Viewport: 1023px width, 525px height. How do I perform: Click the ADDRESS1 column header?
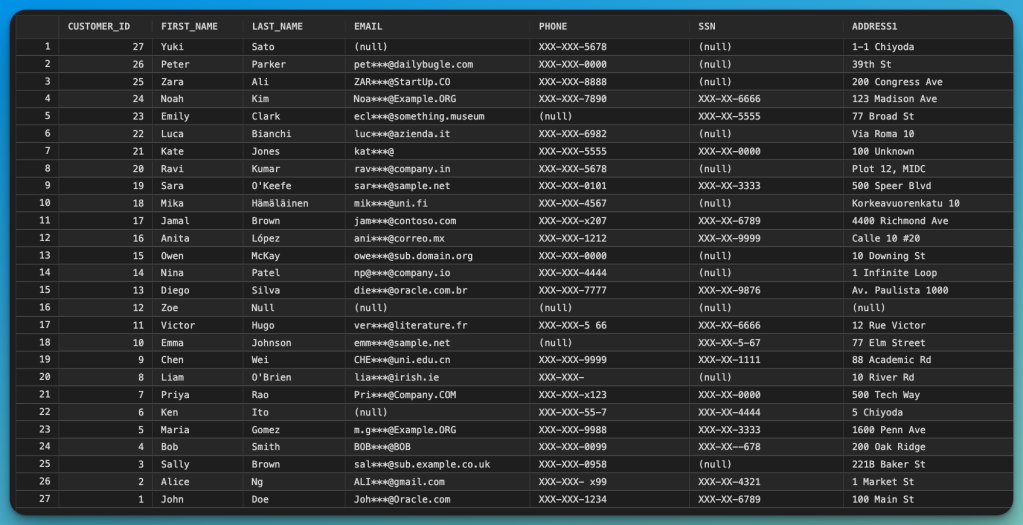coord(874,26)
